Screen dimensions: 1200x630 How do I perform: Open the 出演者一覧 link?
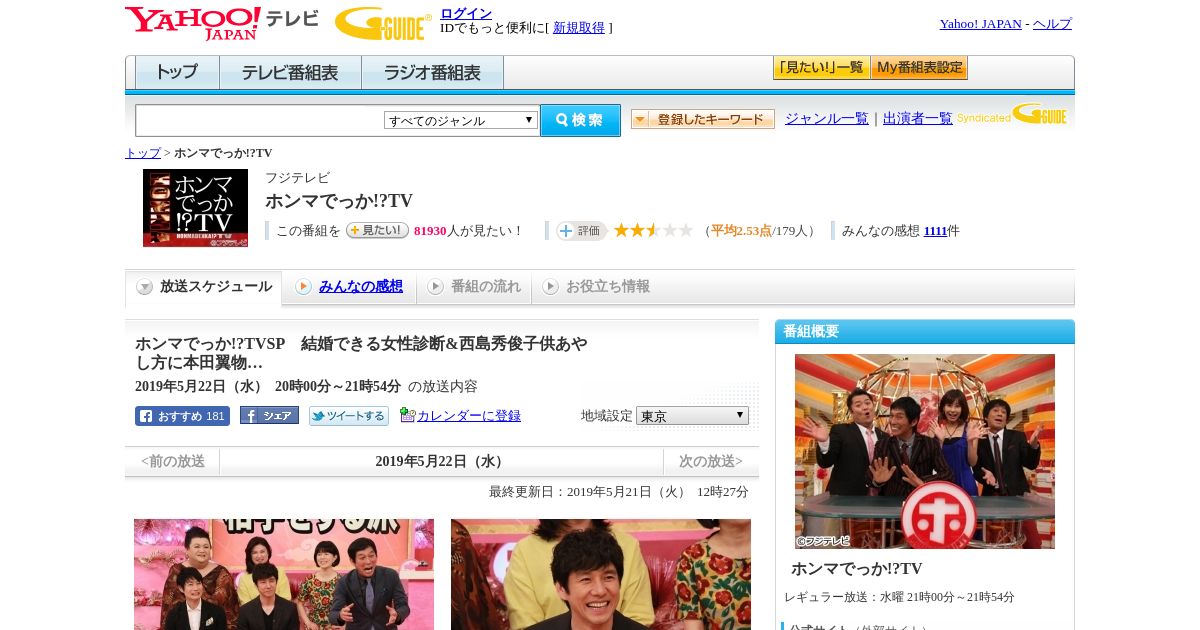(918, 118)
